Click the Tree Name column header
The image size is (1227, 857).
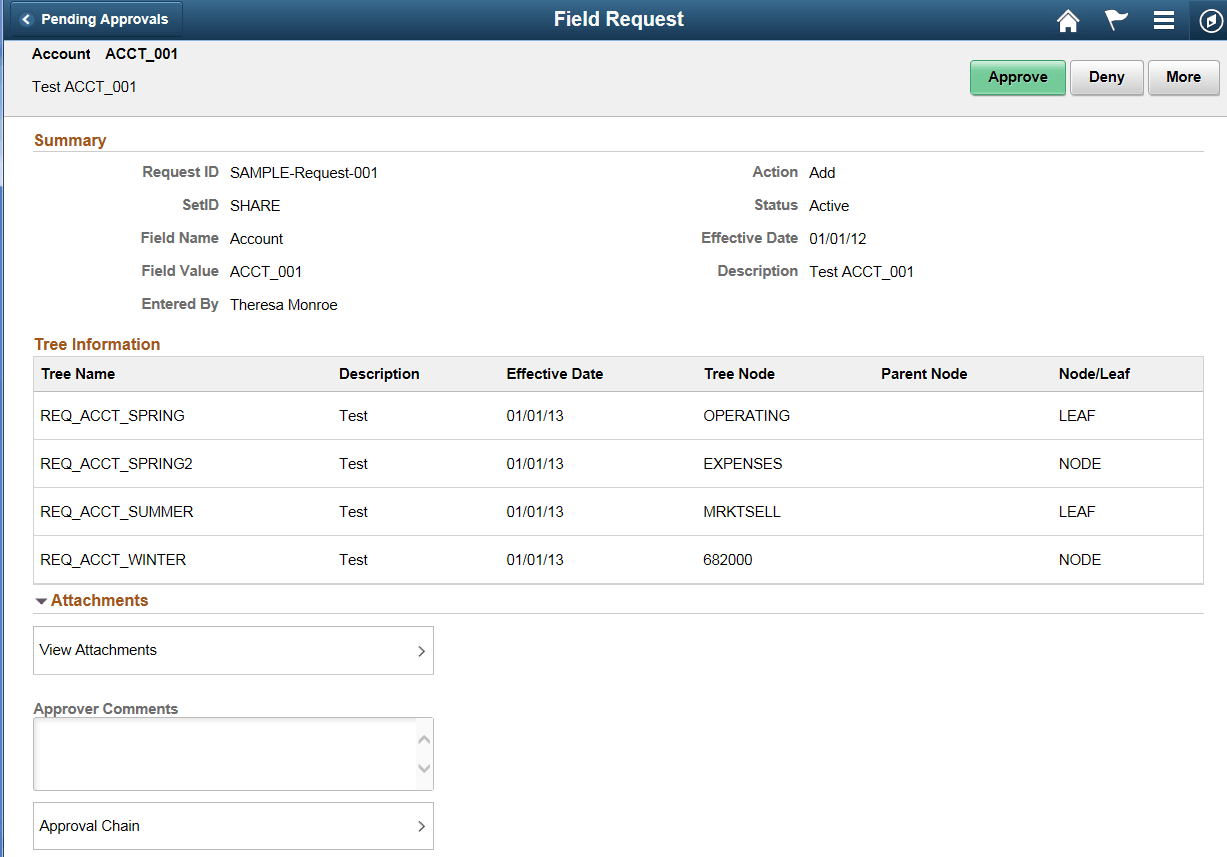click(78, 374)
